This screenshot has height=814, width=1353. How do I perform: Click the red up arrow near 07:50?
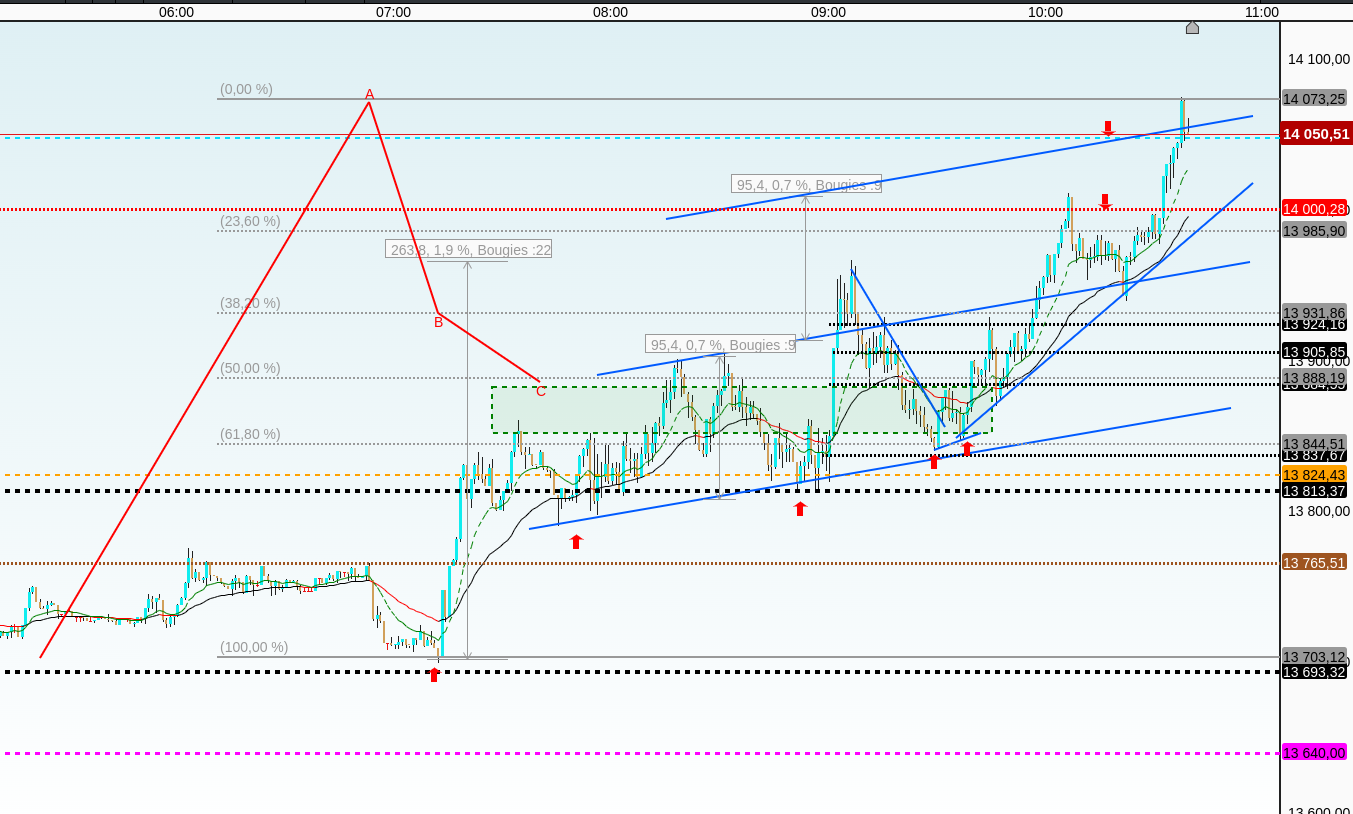[576, 541]
